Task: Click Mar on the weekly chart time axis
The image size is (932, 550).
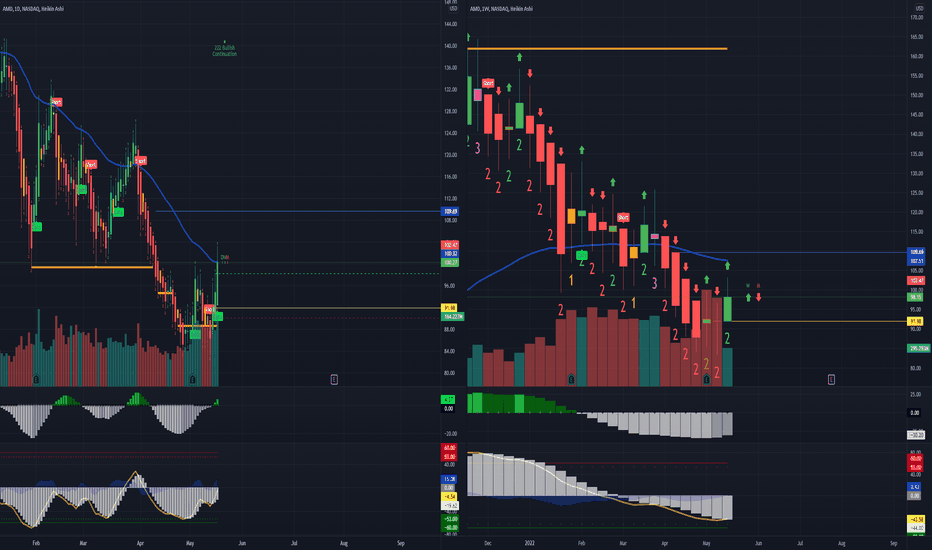Action: (x=623, y=543)
